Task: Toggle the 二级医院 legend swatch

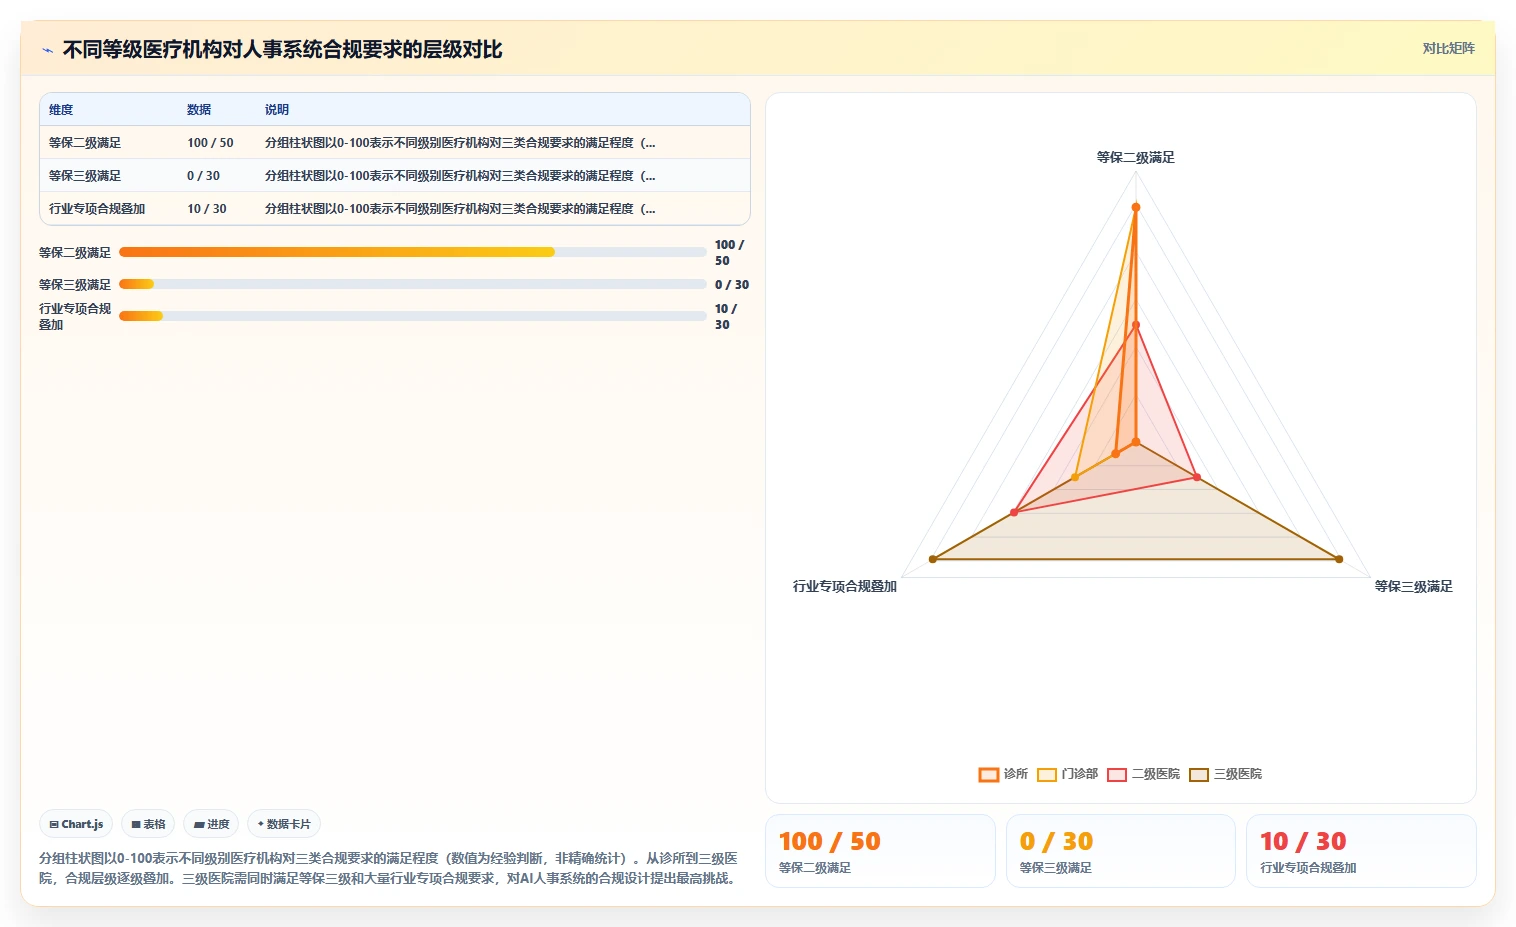Action: tap(1117, 774)
